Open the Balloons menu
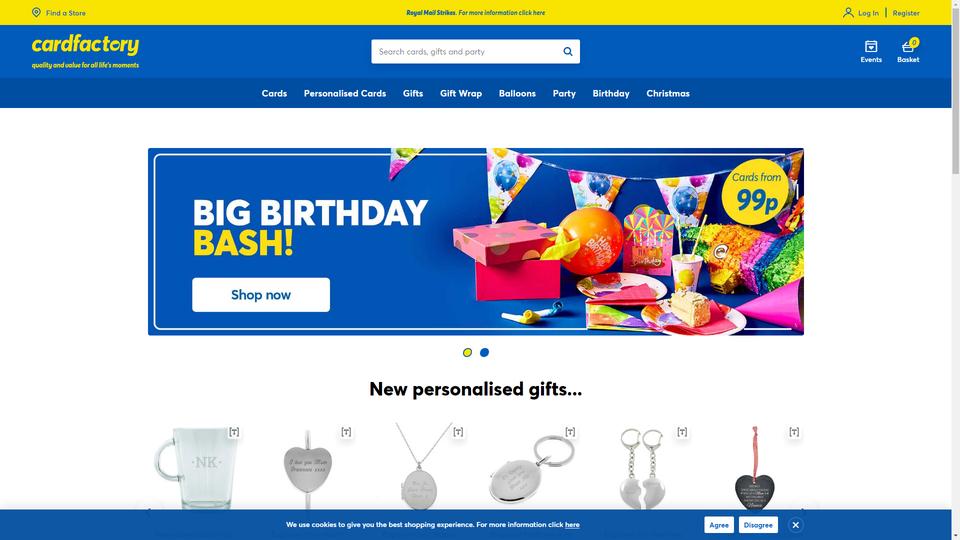The height and width of the screenshot is (540, 960). pyautogui.click(x=517, y=93)
